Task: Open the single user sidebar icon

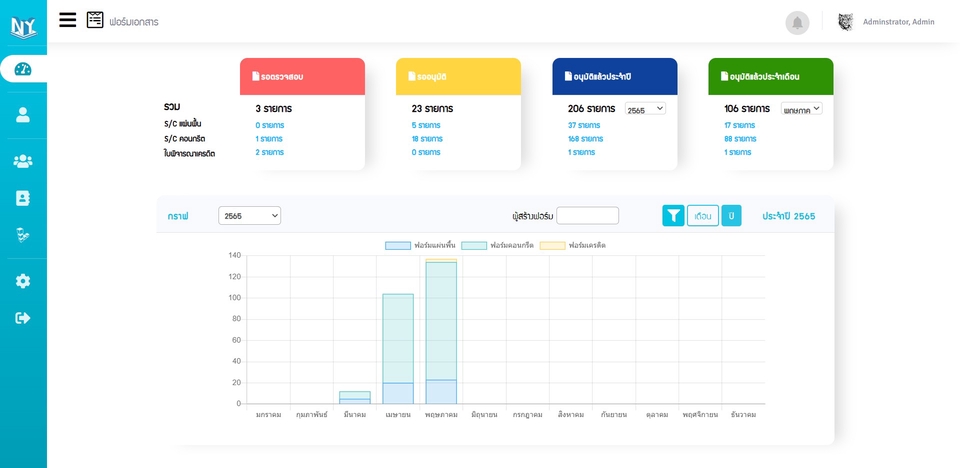Action: point(23,115)
